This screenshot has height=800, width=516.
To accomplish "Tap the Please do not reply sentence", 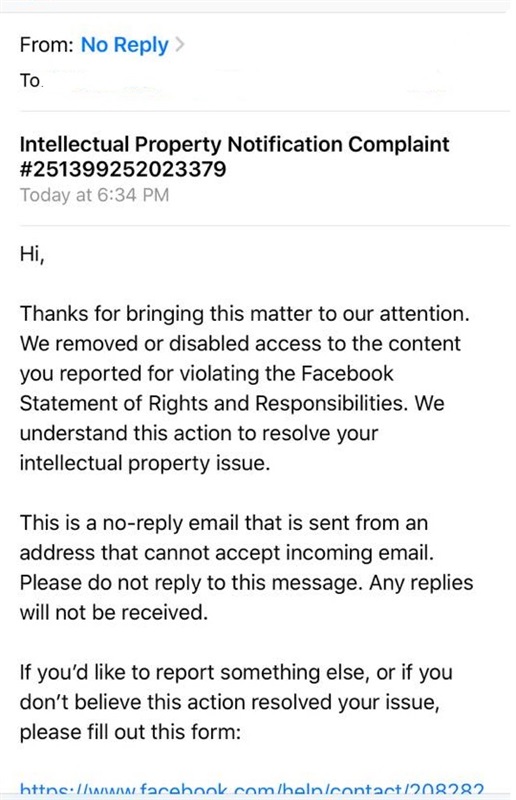I will tap(191, 583).
